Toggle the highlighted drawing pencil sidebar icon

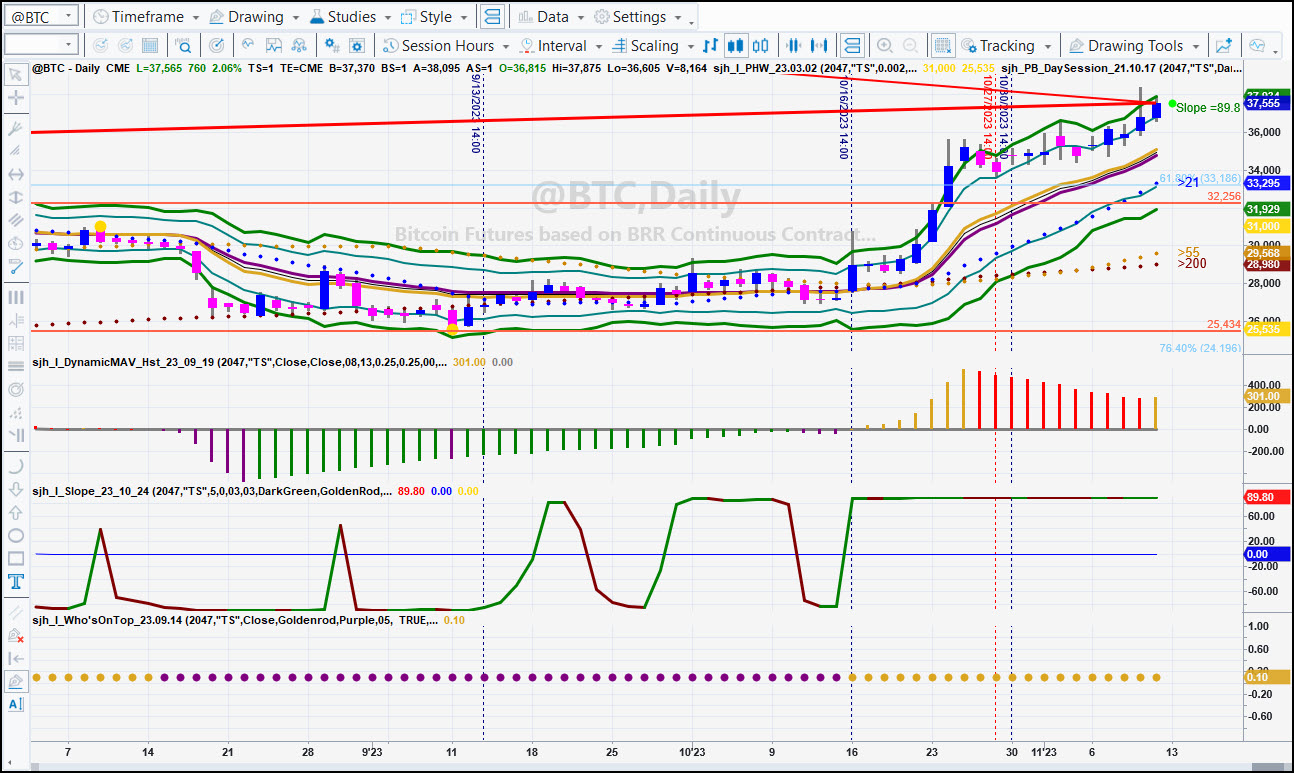pos(15,682)
